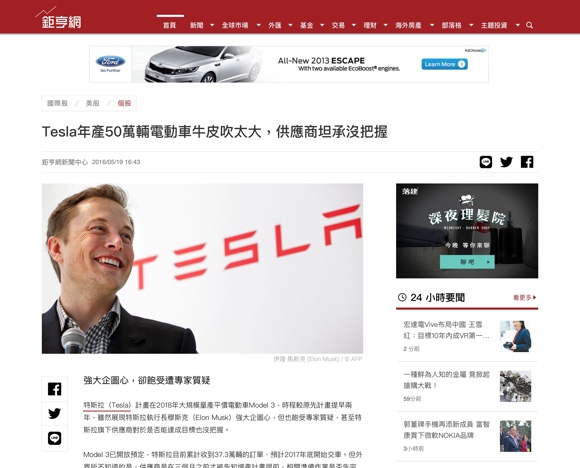
Task: Share article on Twitter icon near headline
Action: pos(506,162)
